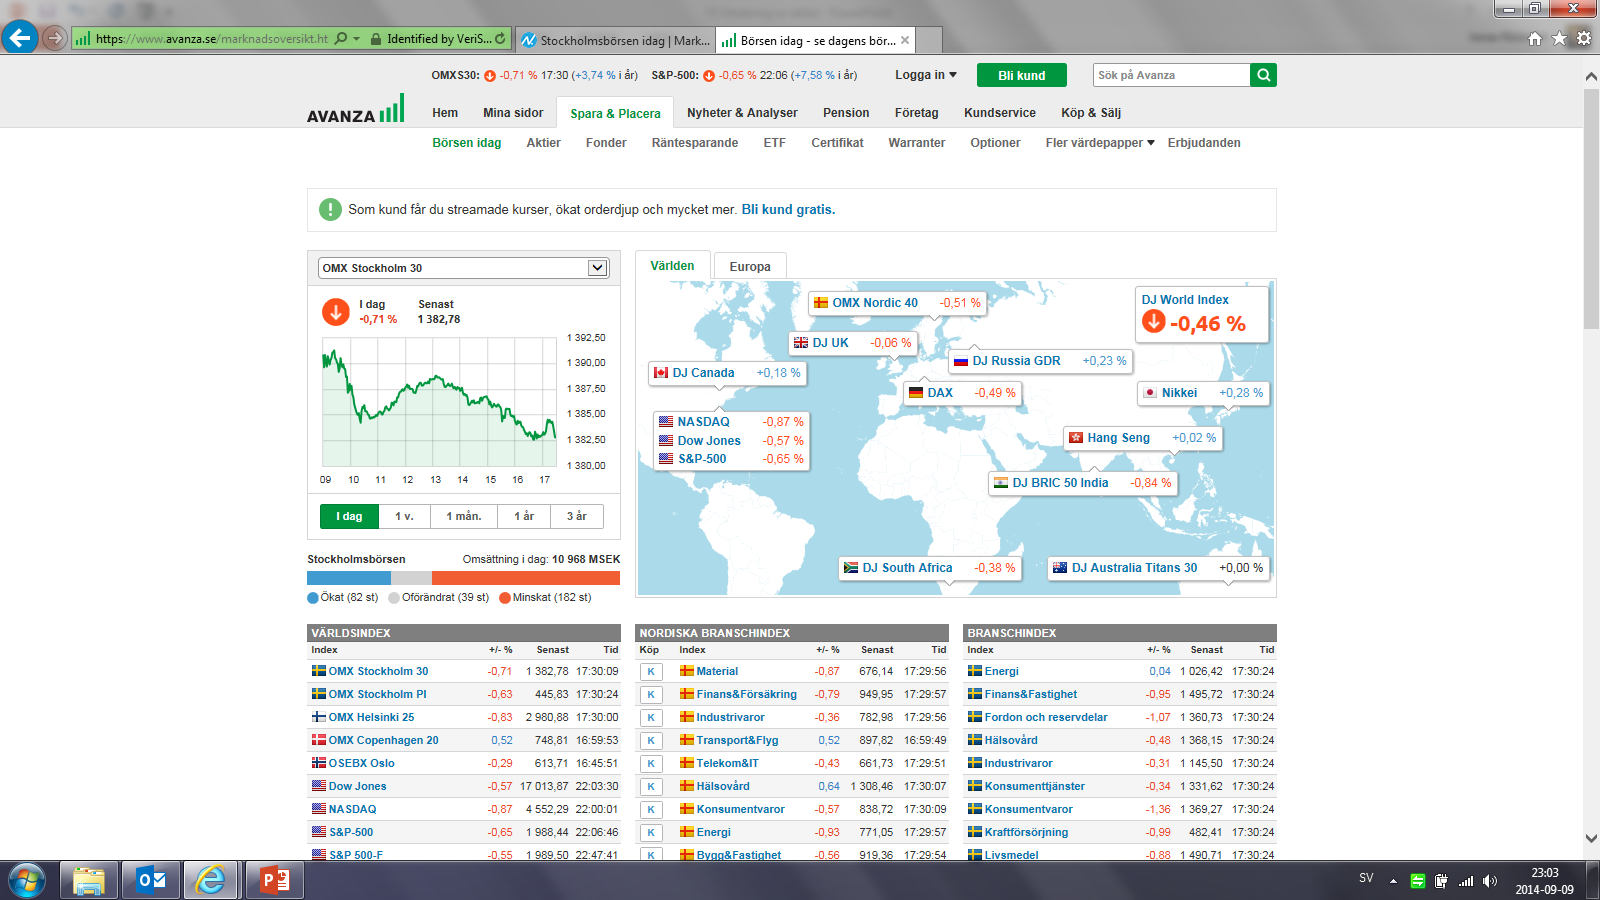Click blue Ökat segment of turnover bar
This screenshot has height=900, width=1600.
[x=349, y=578]
